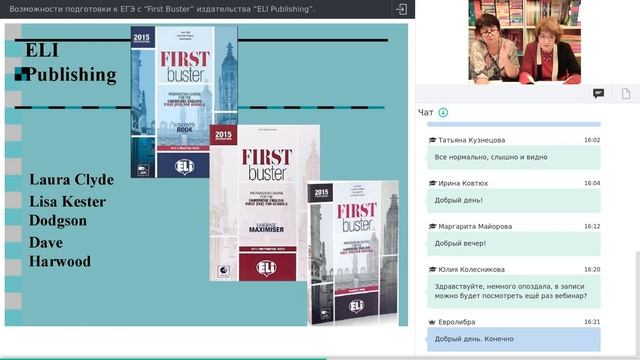Screen dimensions: 640x360
Task: Click author name 'Dodgson' on slide
Action: pos(58,221)
